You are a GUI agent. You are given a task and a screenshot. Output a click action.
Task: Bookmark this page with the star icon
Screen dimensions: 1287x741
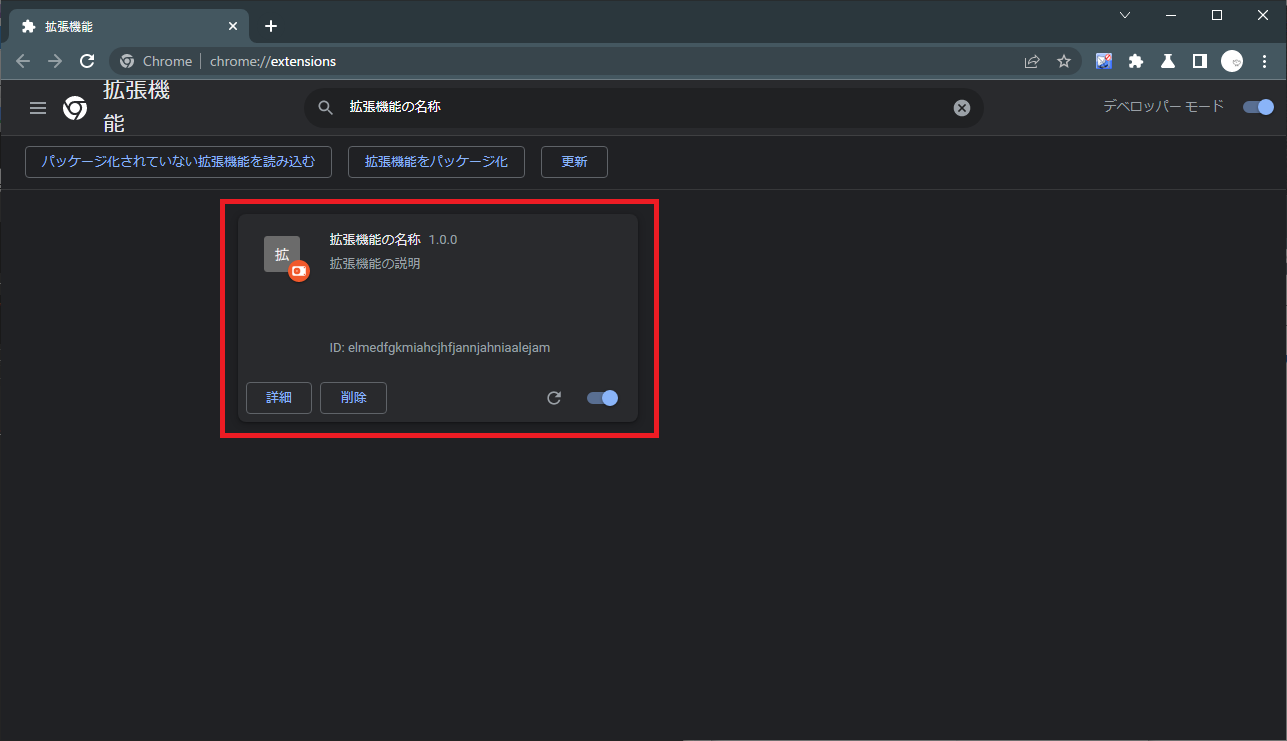pos(1064,61)
